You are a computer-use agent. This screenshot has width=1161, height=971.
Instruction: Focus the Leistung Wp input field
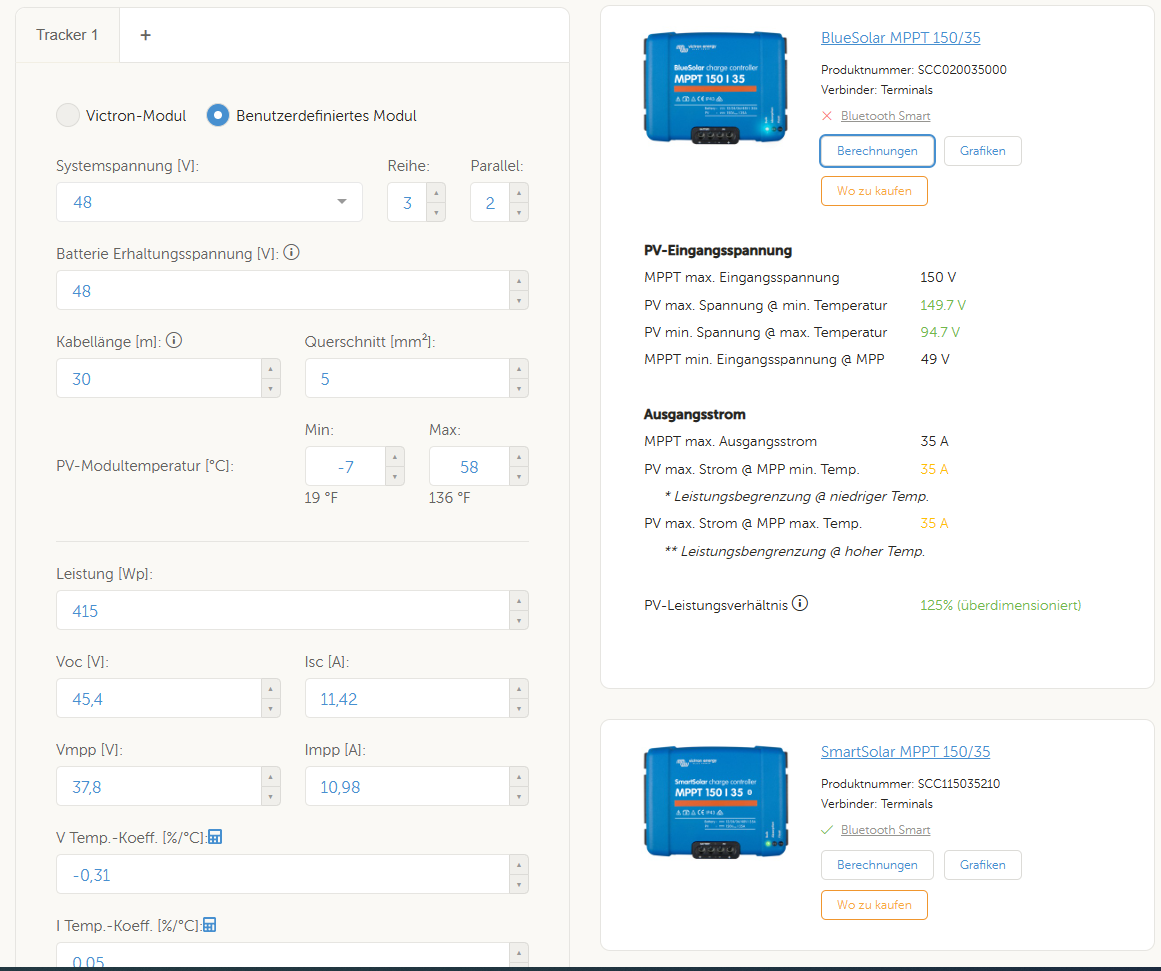coord(284,610)
